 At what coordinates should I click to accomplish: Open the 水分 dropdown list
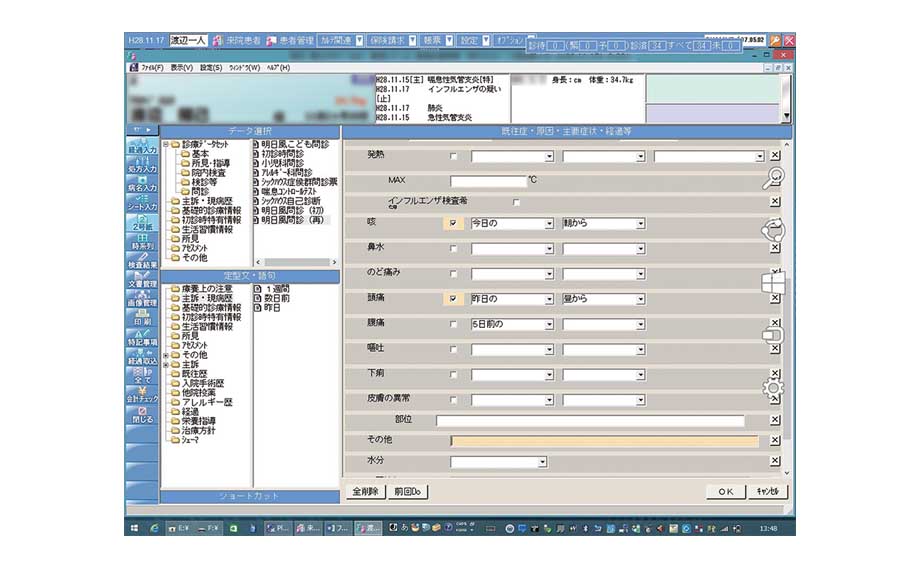click(543, 462)
